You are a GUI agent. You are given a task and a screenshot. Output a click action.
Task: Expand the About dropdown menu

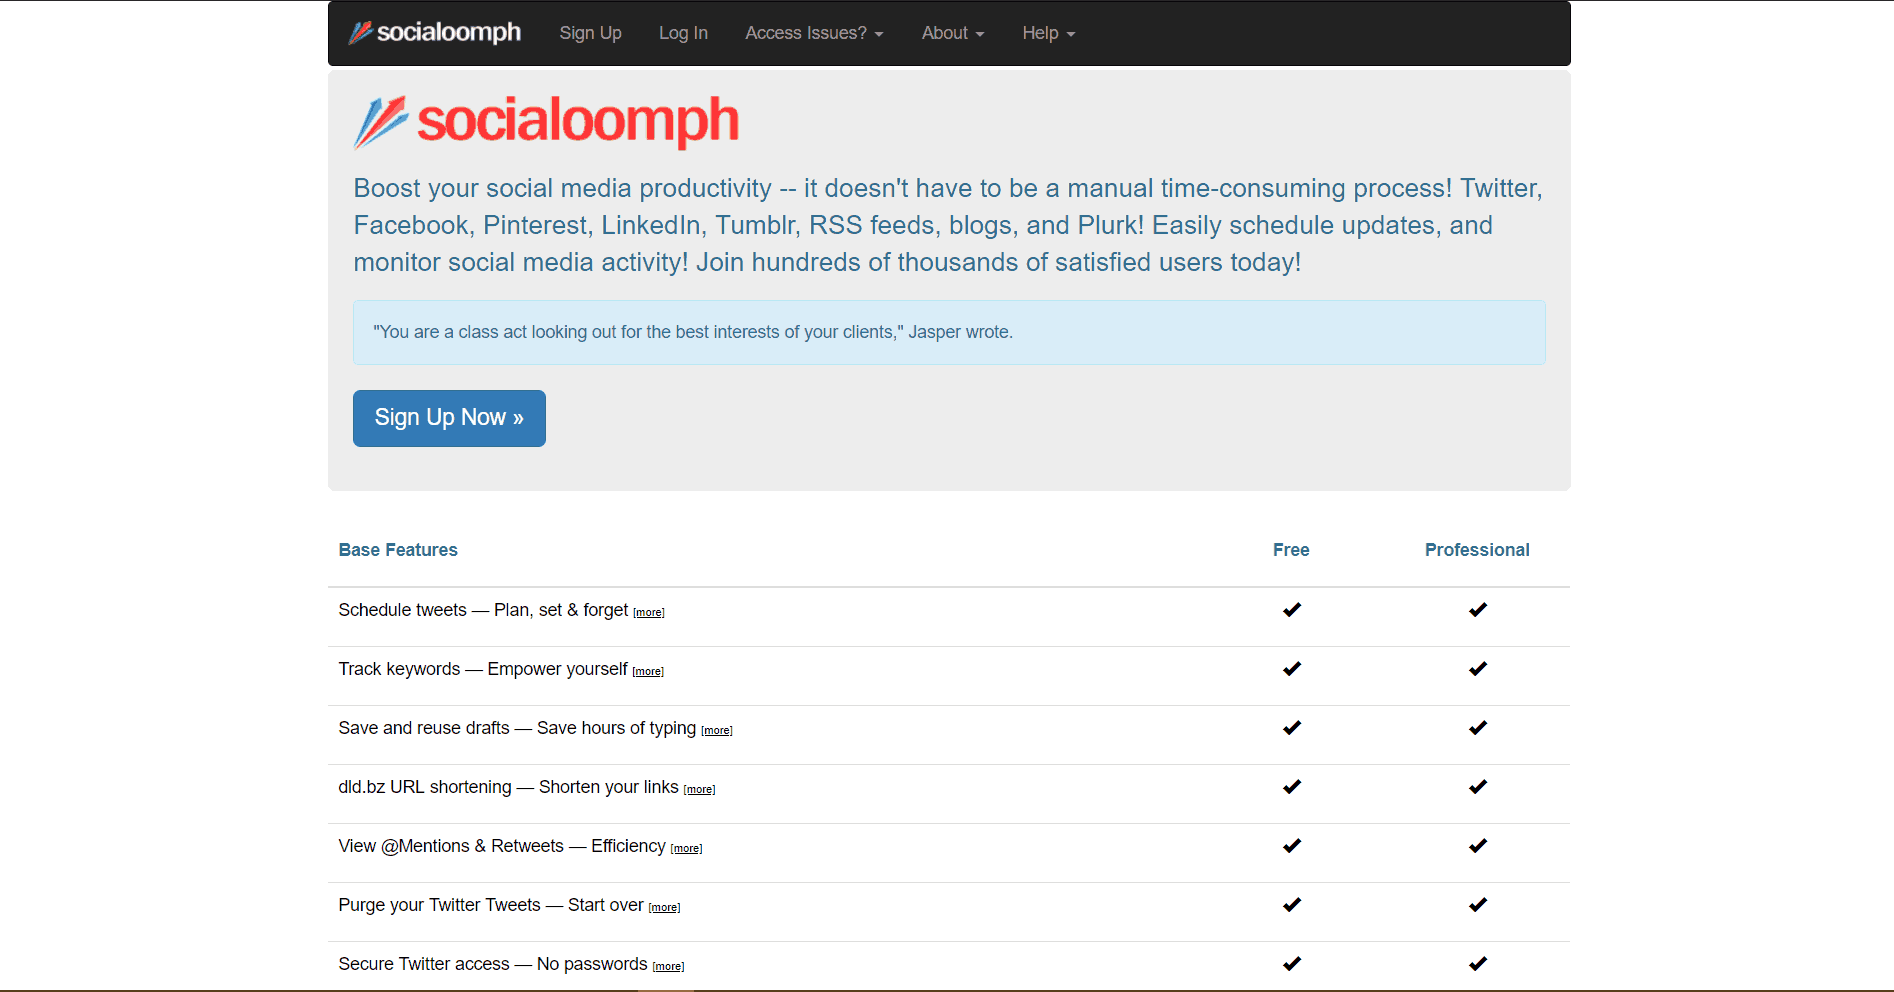pos(953,33)
